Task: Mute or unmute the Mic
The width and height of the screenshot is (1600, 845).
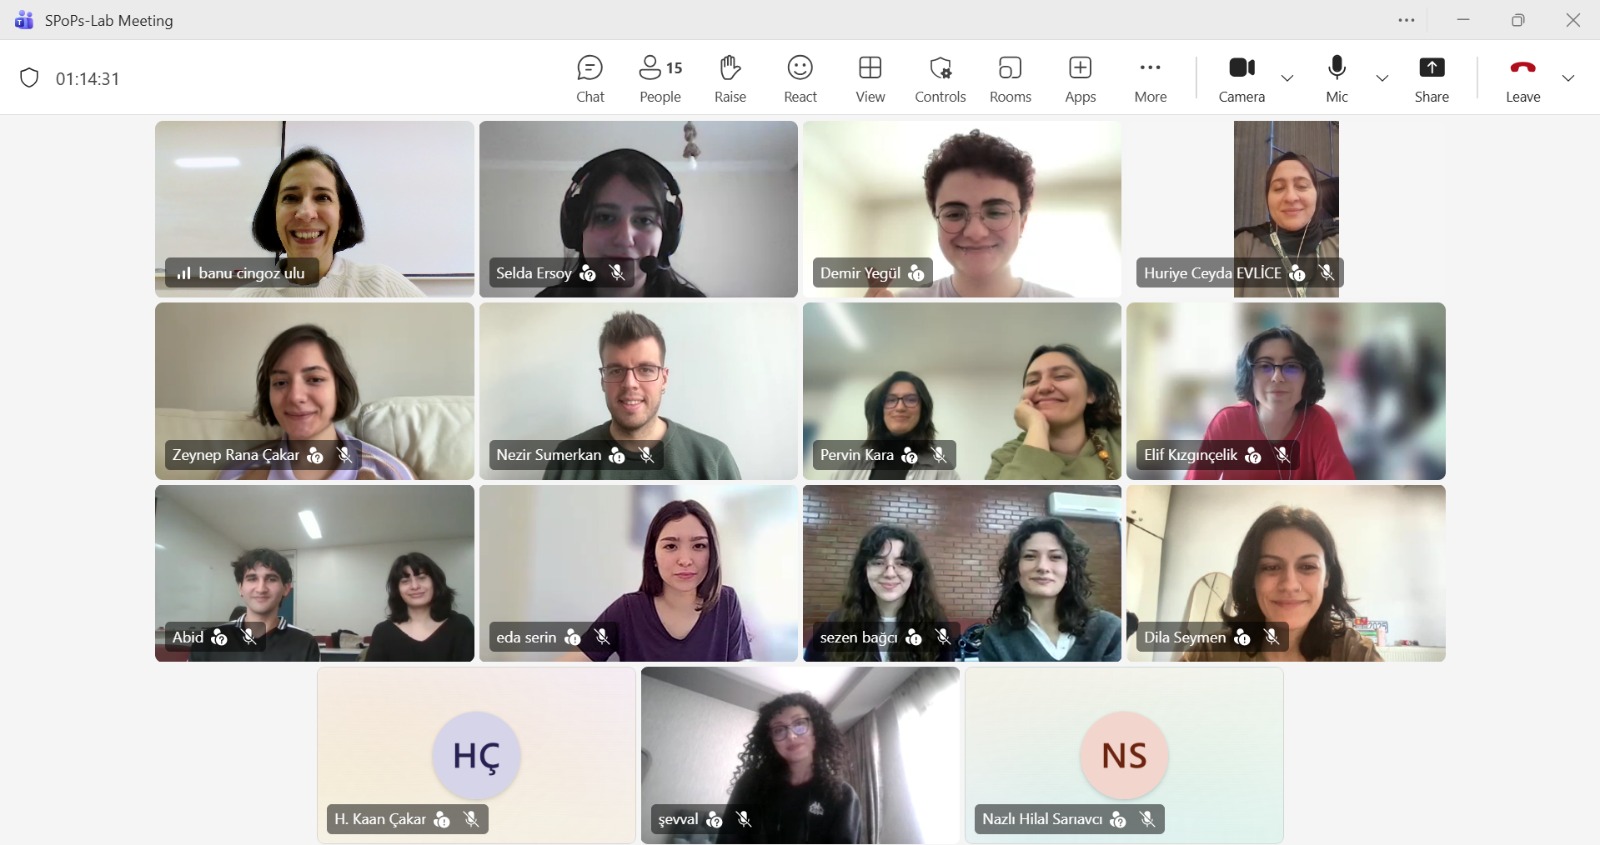Action: point(1337,79)
